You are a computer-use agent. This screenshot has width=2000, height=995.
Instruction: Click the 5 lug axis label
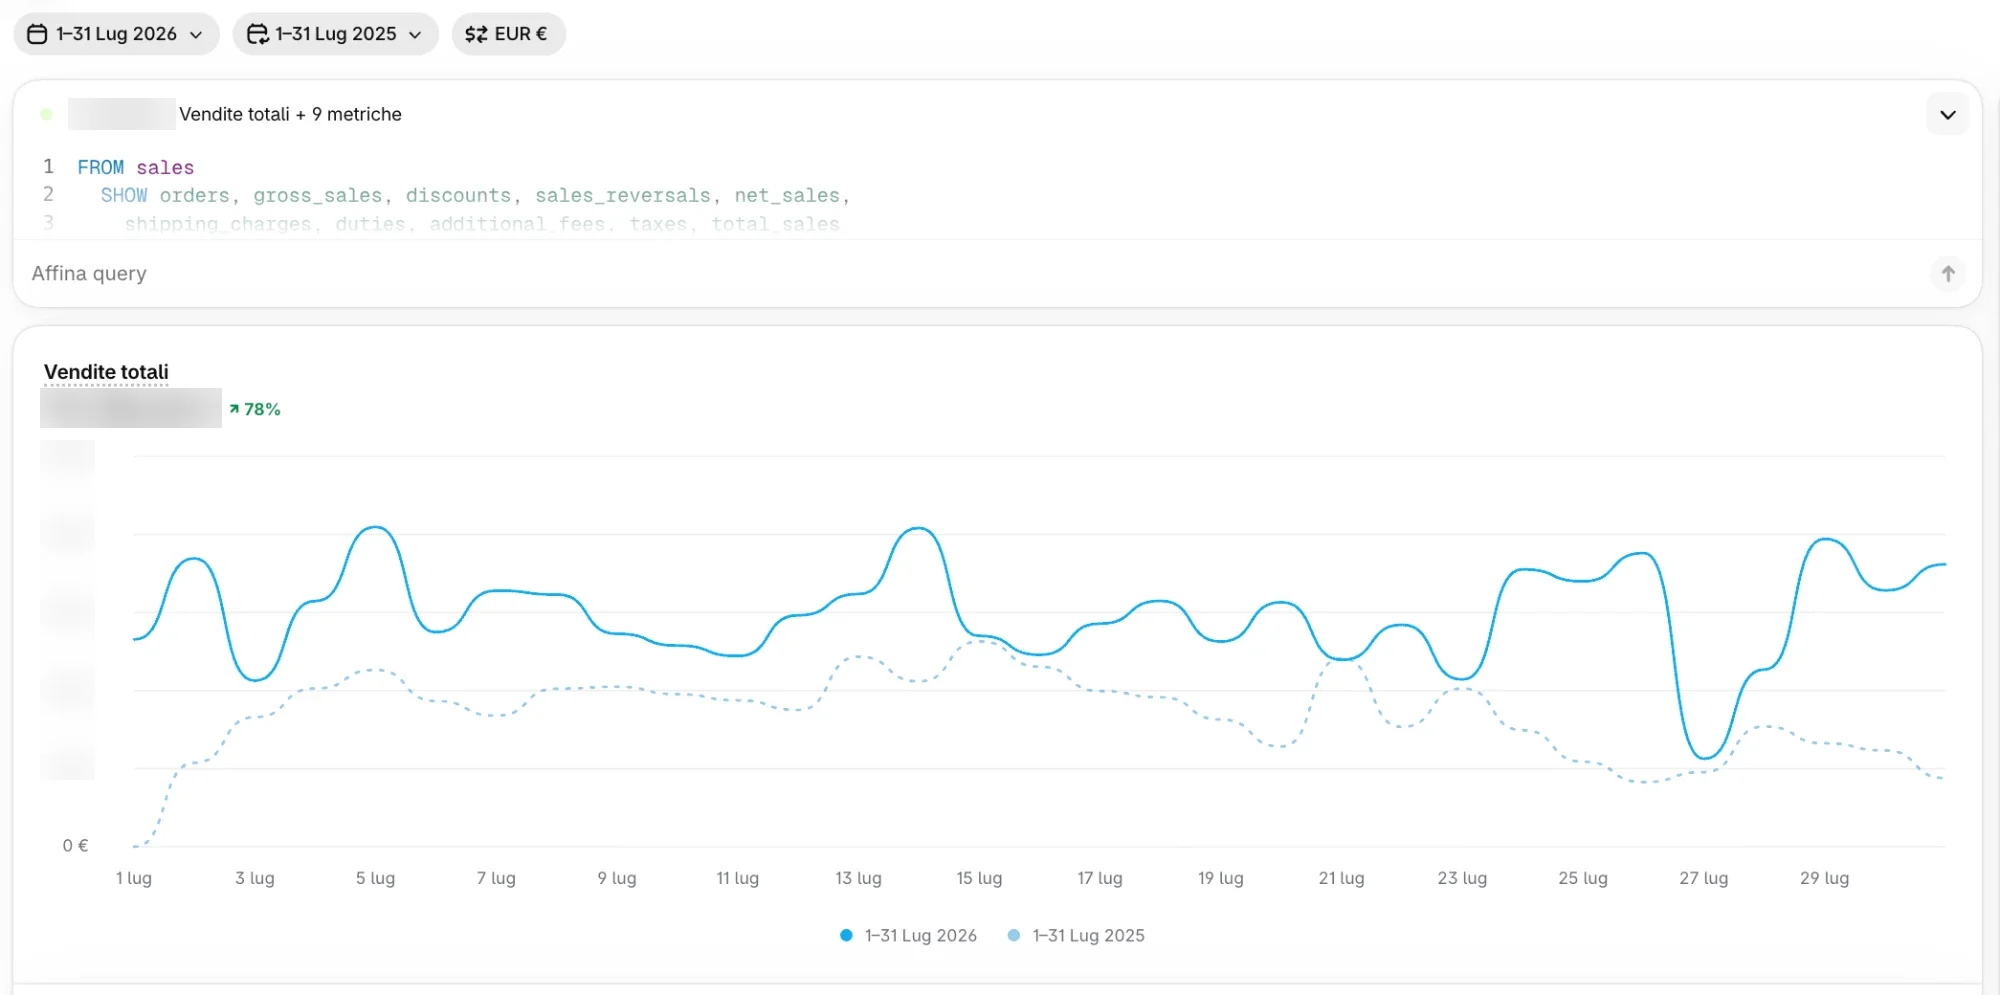click(x=375, y=878)
